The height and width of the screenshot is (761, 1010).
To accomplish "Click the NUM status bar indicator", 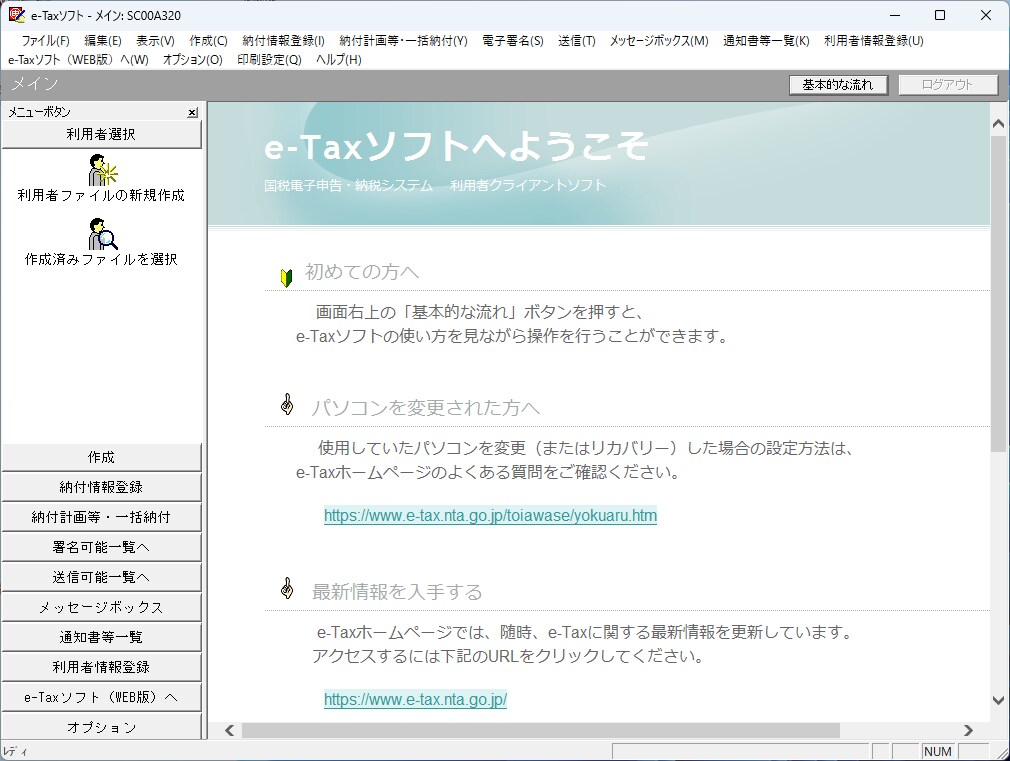I will coord(937,751).
